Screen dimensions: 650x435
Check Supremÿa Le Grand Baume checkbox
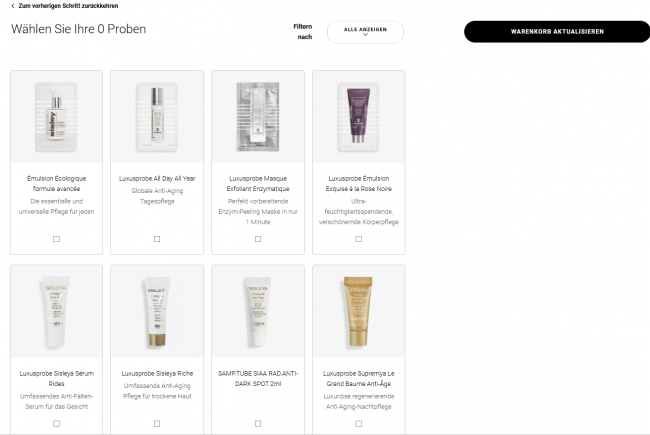tap(359, 423)
